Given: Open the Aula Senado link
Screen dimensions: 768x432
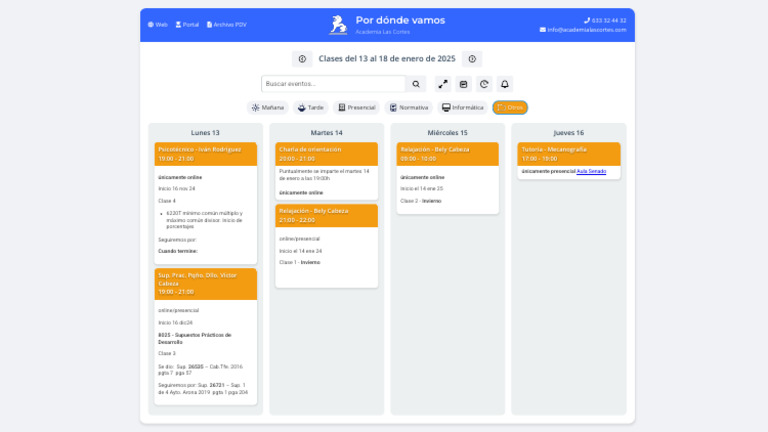Looking at the screenshot, I should 591,171.
